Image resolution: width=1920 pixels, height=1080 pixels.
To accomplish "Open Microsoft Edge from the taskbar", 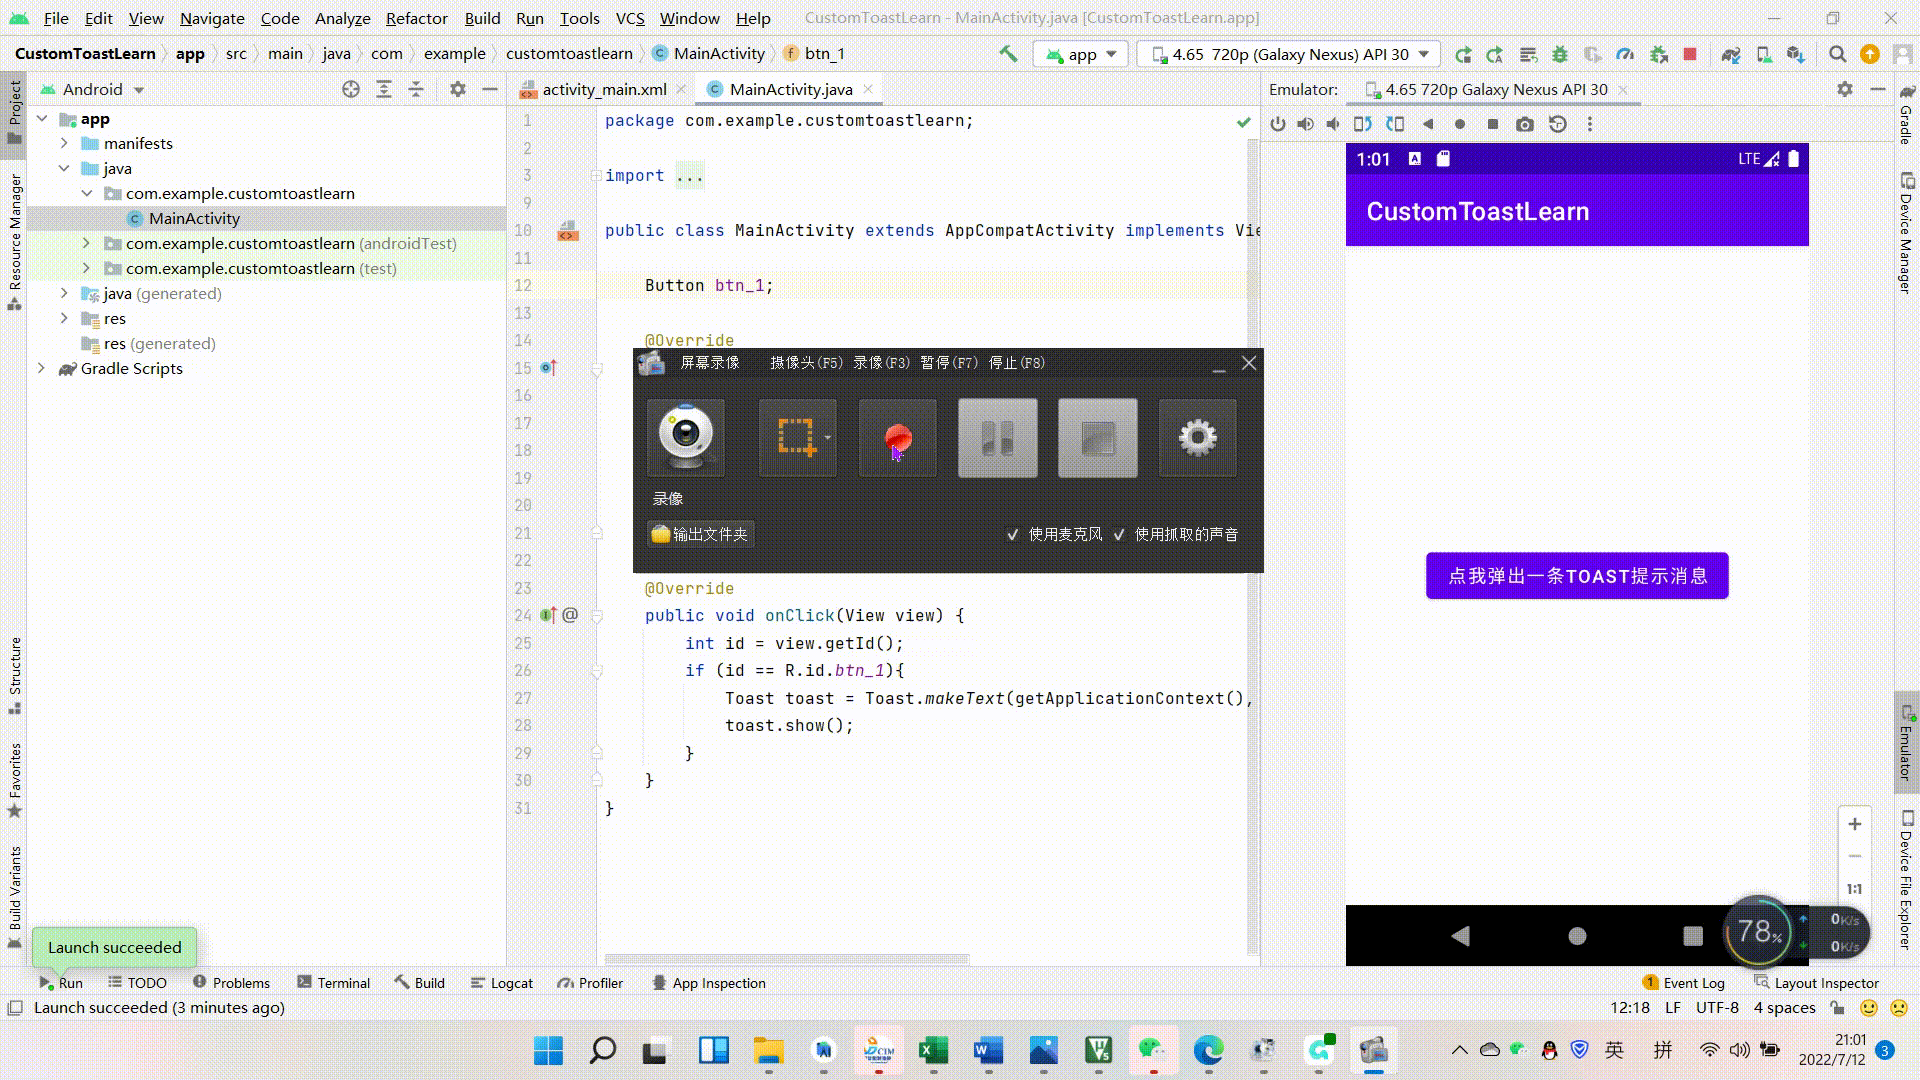I will 1208,1050.
